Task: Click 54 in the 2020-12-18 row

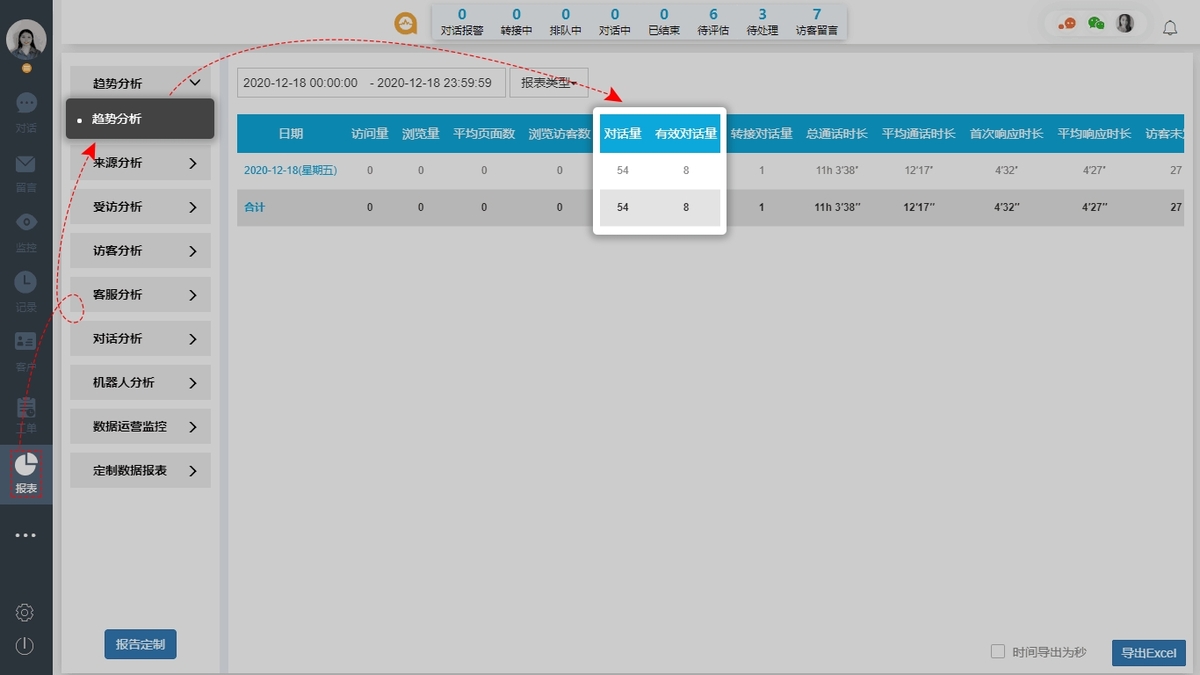Action: click(623, 171)
